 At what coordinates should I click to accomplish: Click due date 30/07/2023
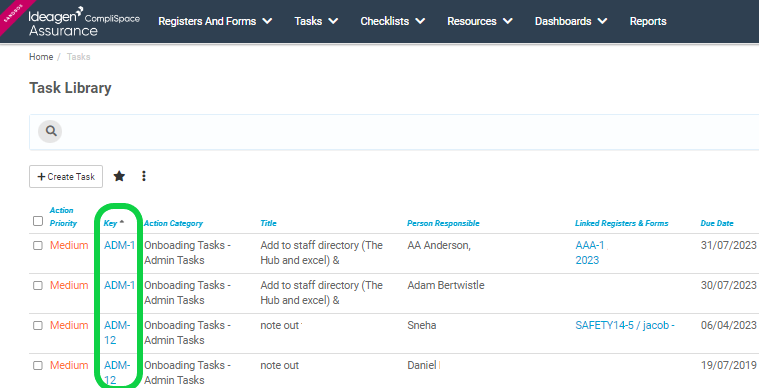pos(729,285)
